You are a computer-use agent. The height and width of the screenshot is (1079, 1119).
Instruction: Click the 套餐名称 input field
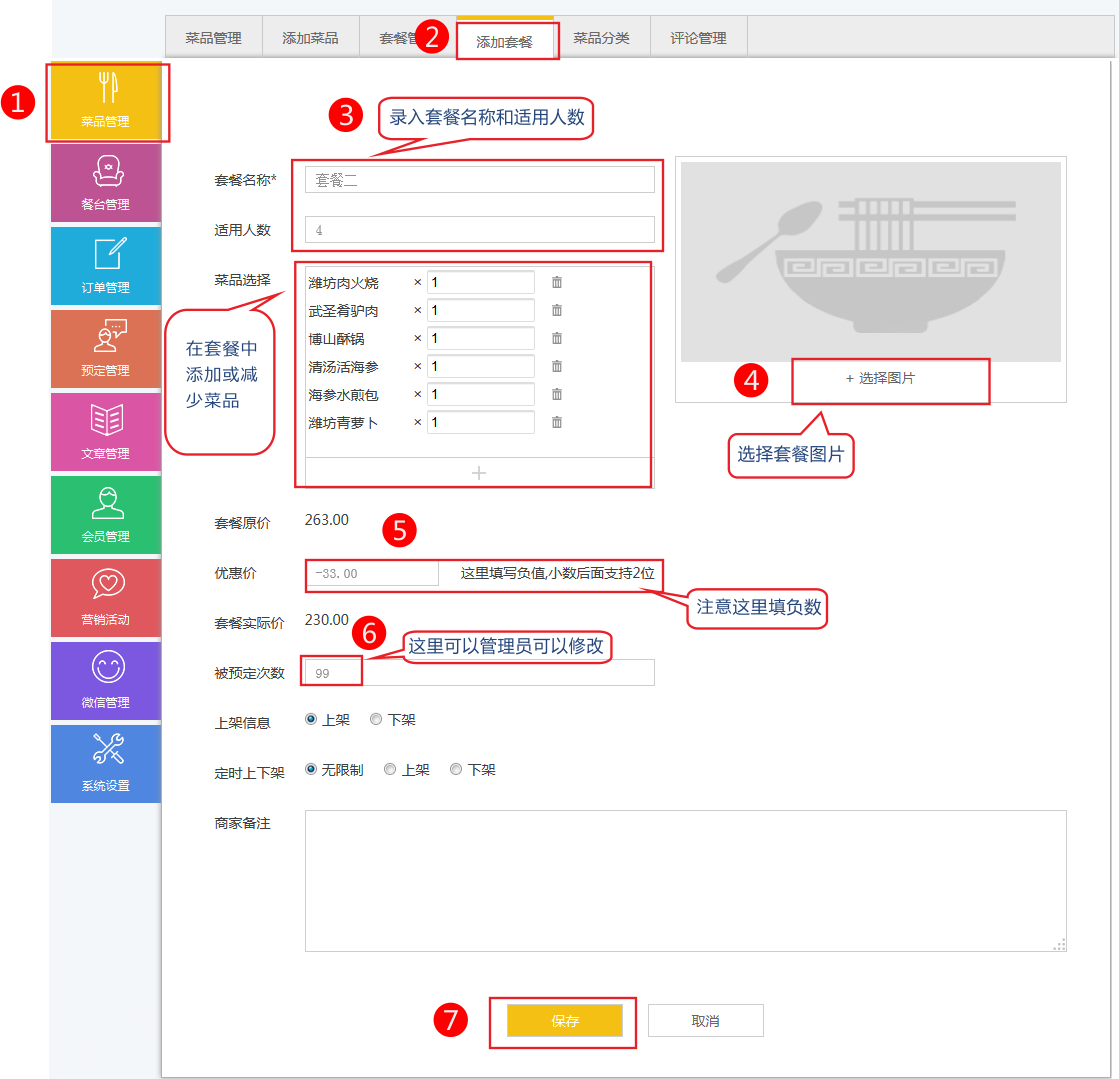click(480, 180)
